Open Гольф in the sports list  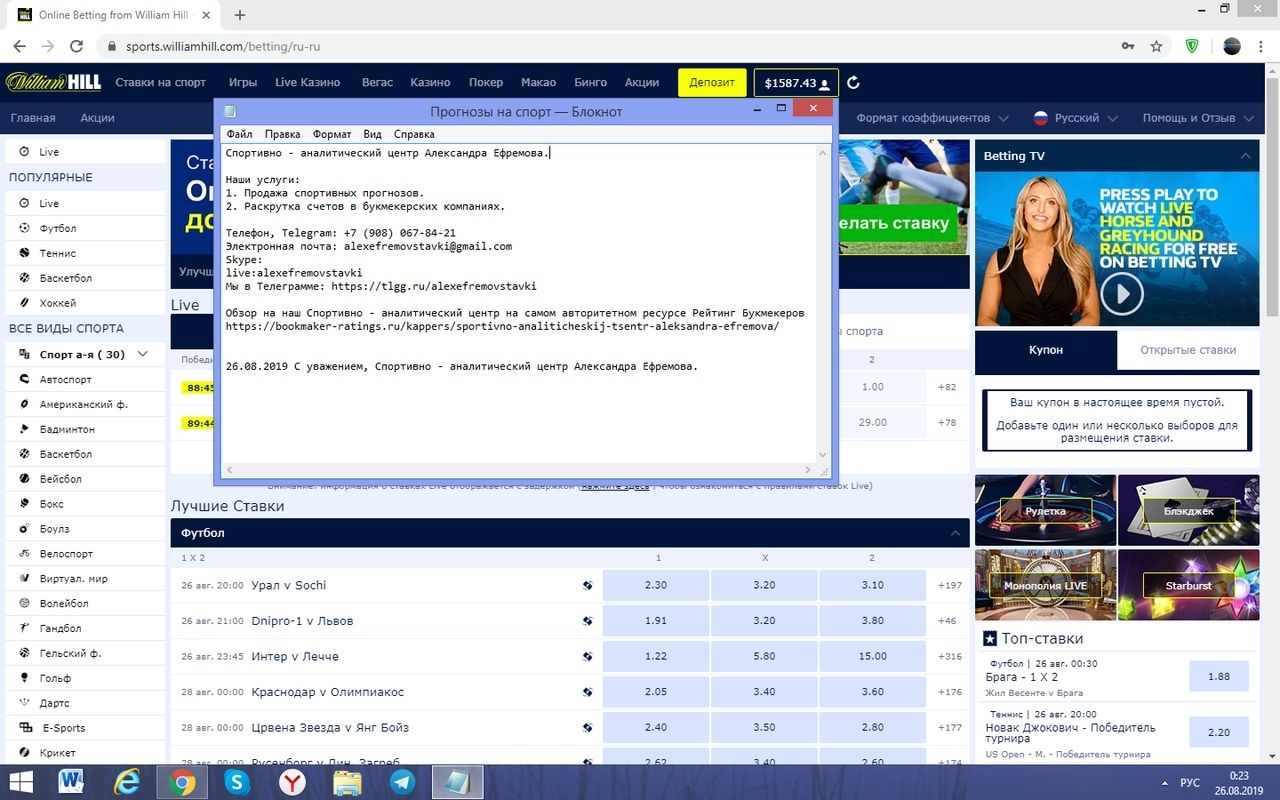(85, 678)
